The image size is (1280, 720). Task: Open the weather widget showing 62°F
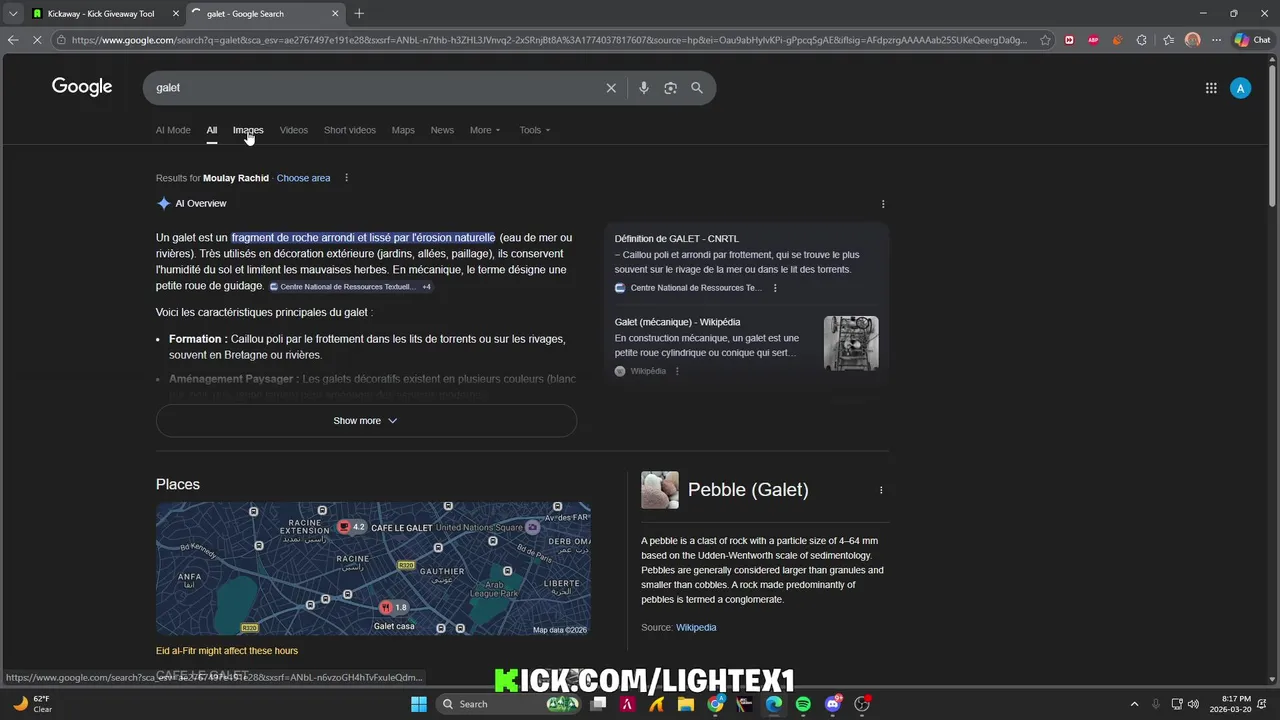click(33, 704)
